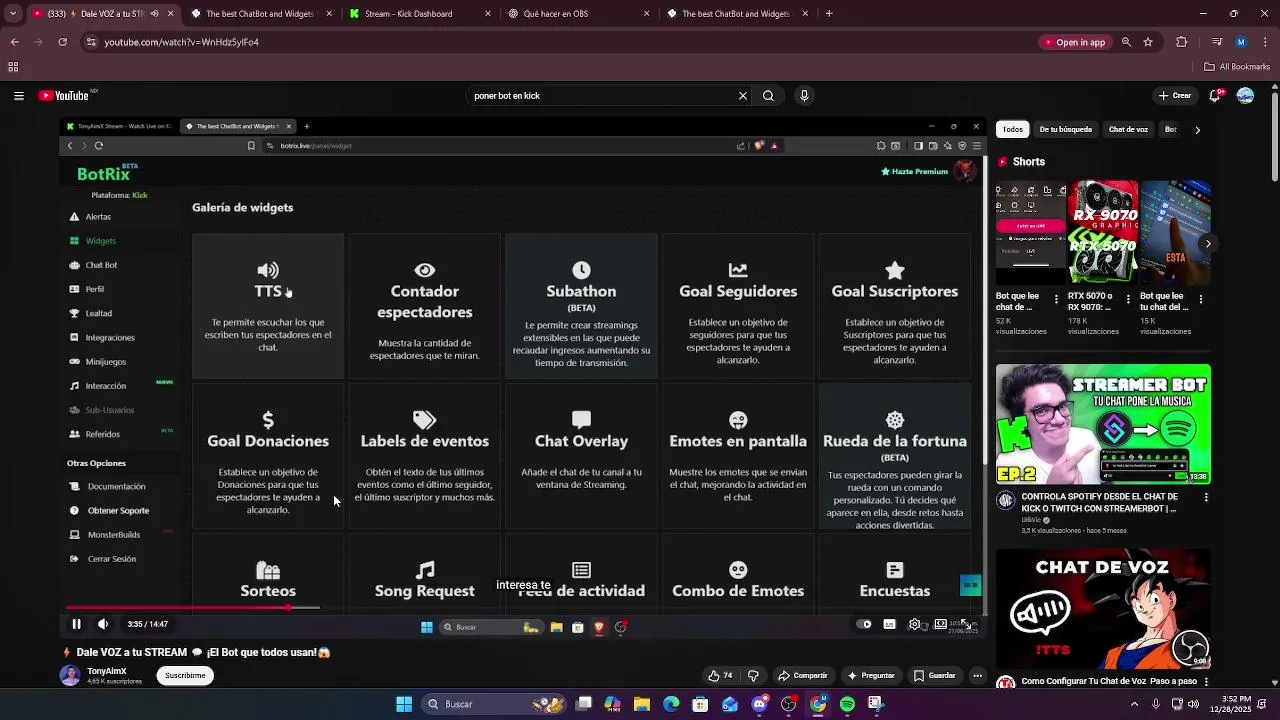Switch to Qué hacer en OBS tab
The image size is (1280, 720).
pyautogui.click(x=578, y=14)
